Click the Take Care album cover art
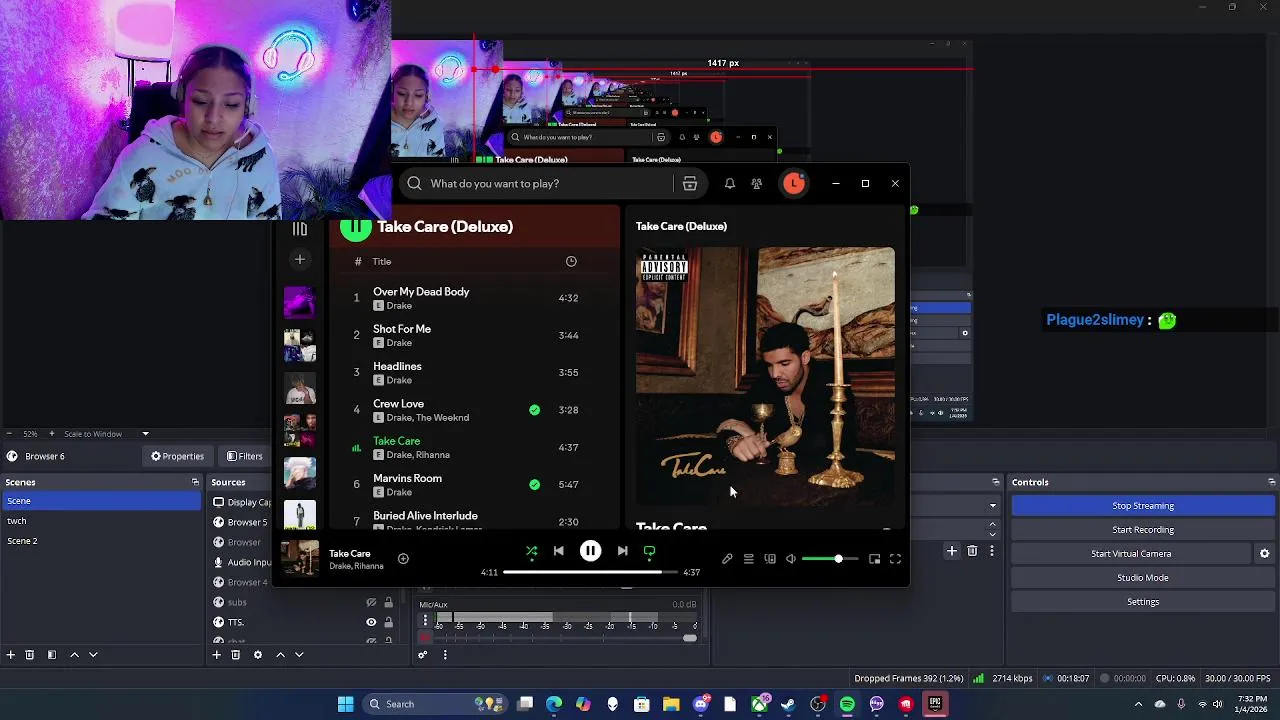 click(765, 376)
